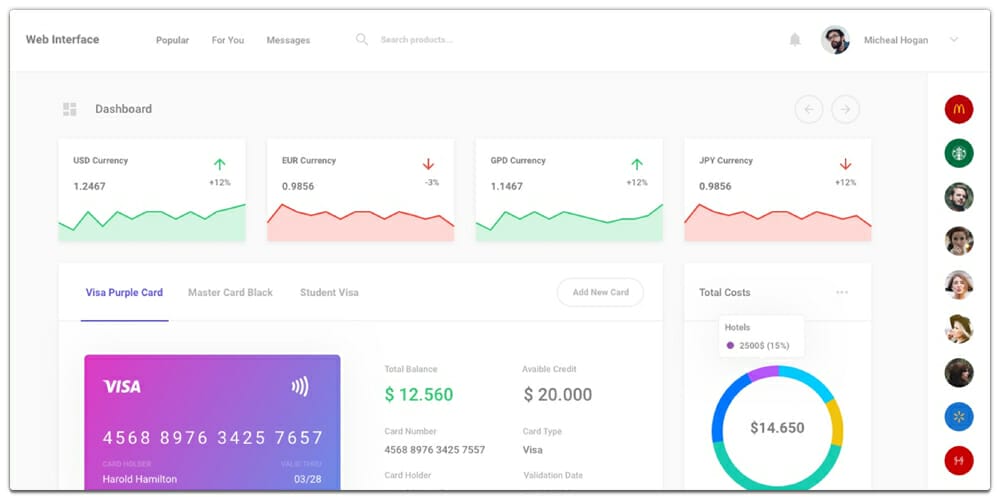Open the Starbucks icon in sidebar
Viewport: 1000px width, 500px height.
(959, 153)
